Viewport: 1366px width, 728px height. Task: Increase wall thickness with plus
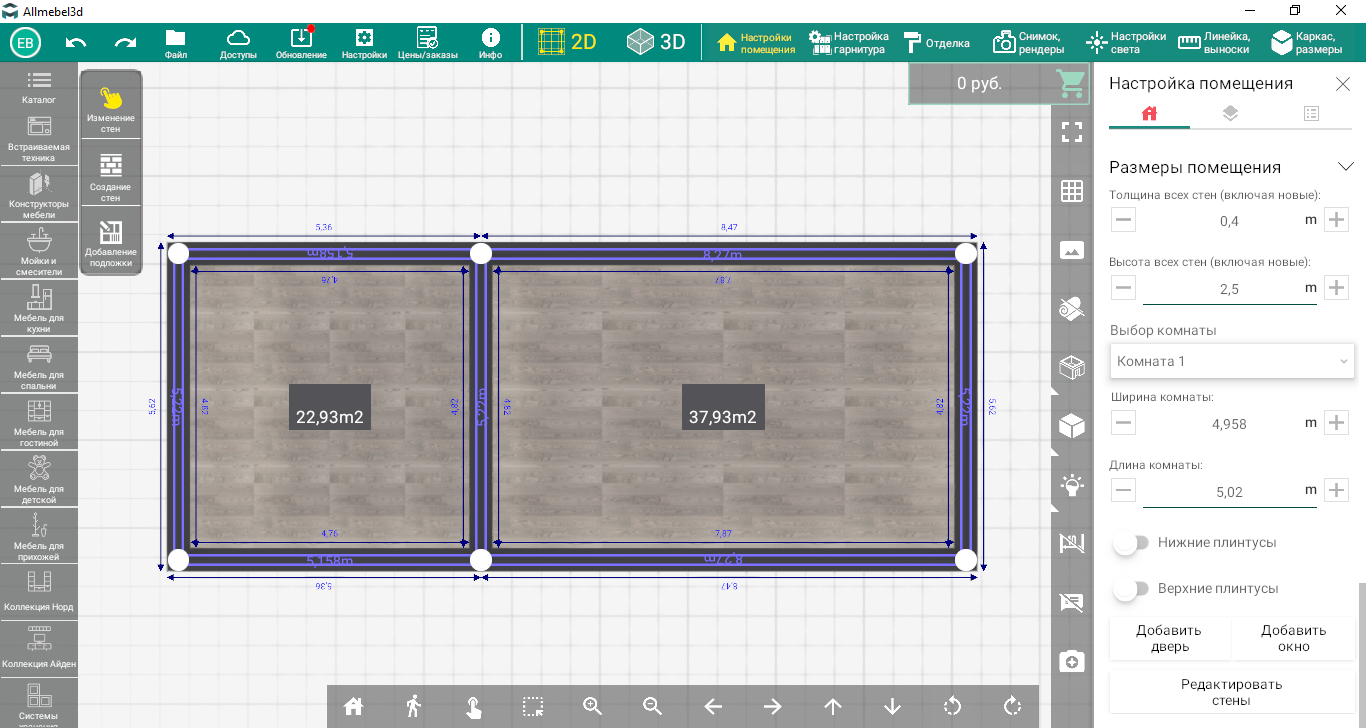[x=1337, y=220]
